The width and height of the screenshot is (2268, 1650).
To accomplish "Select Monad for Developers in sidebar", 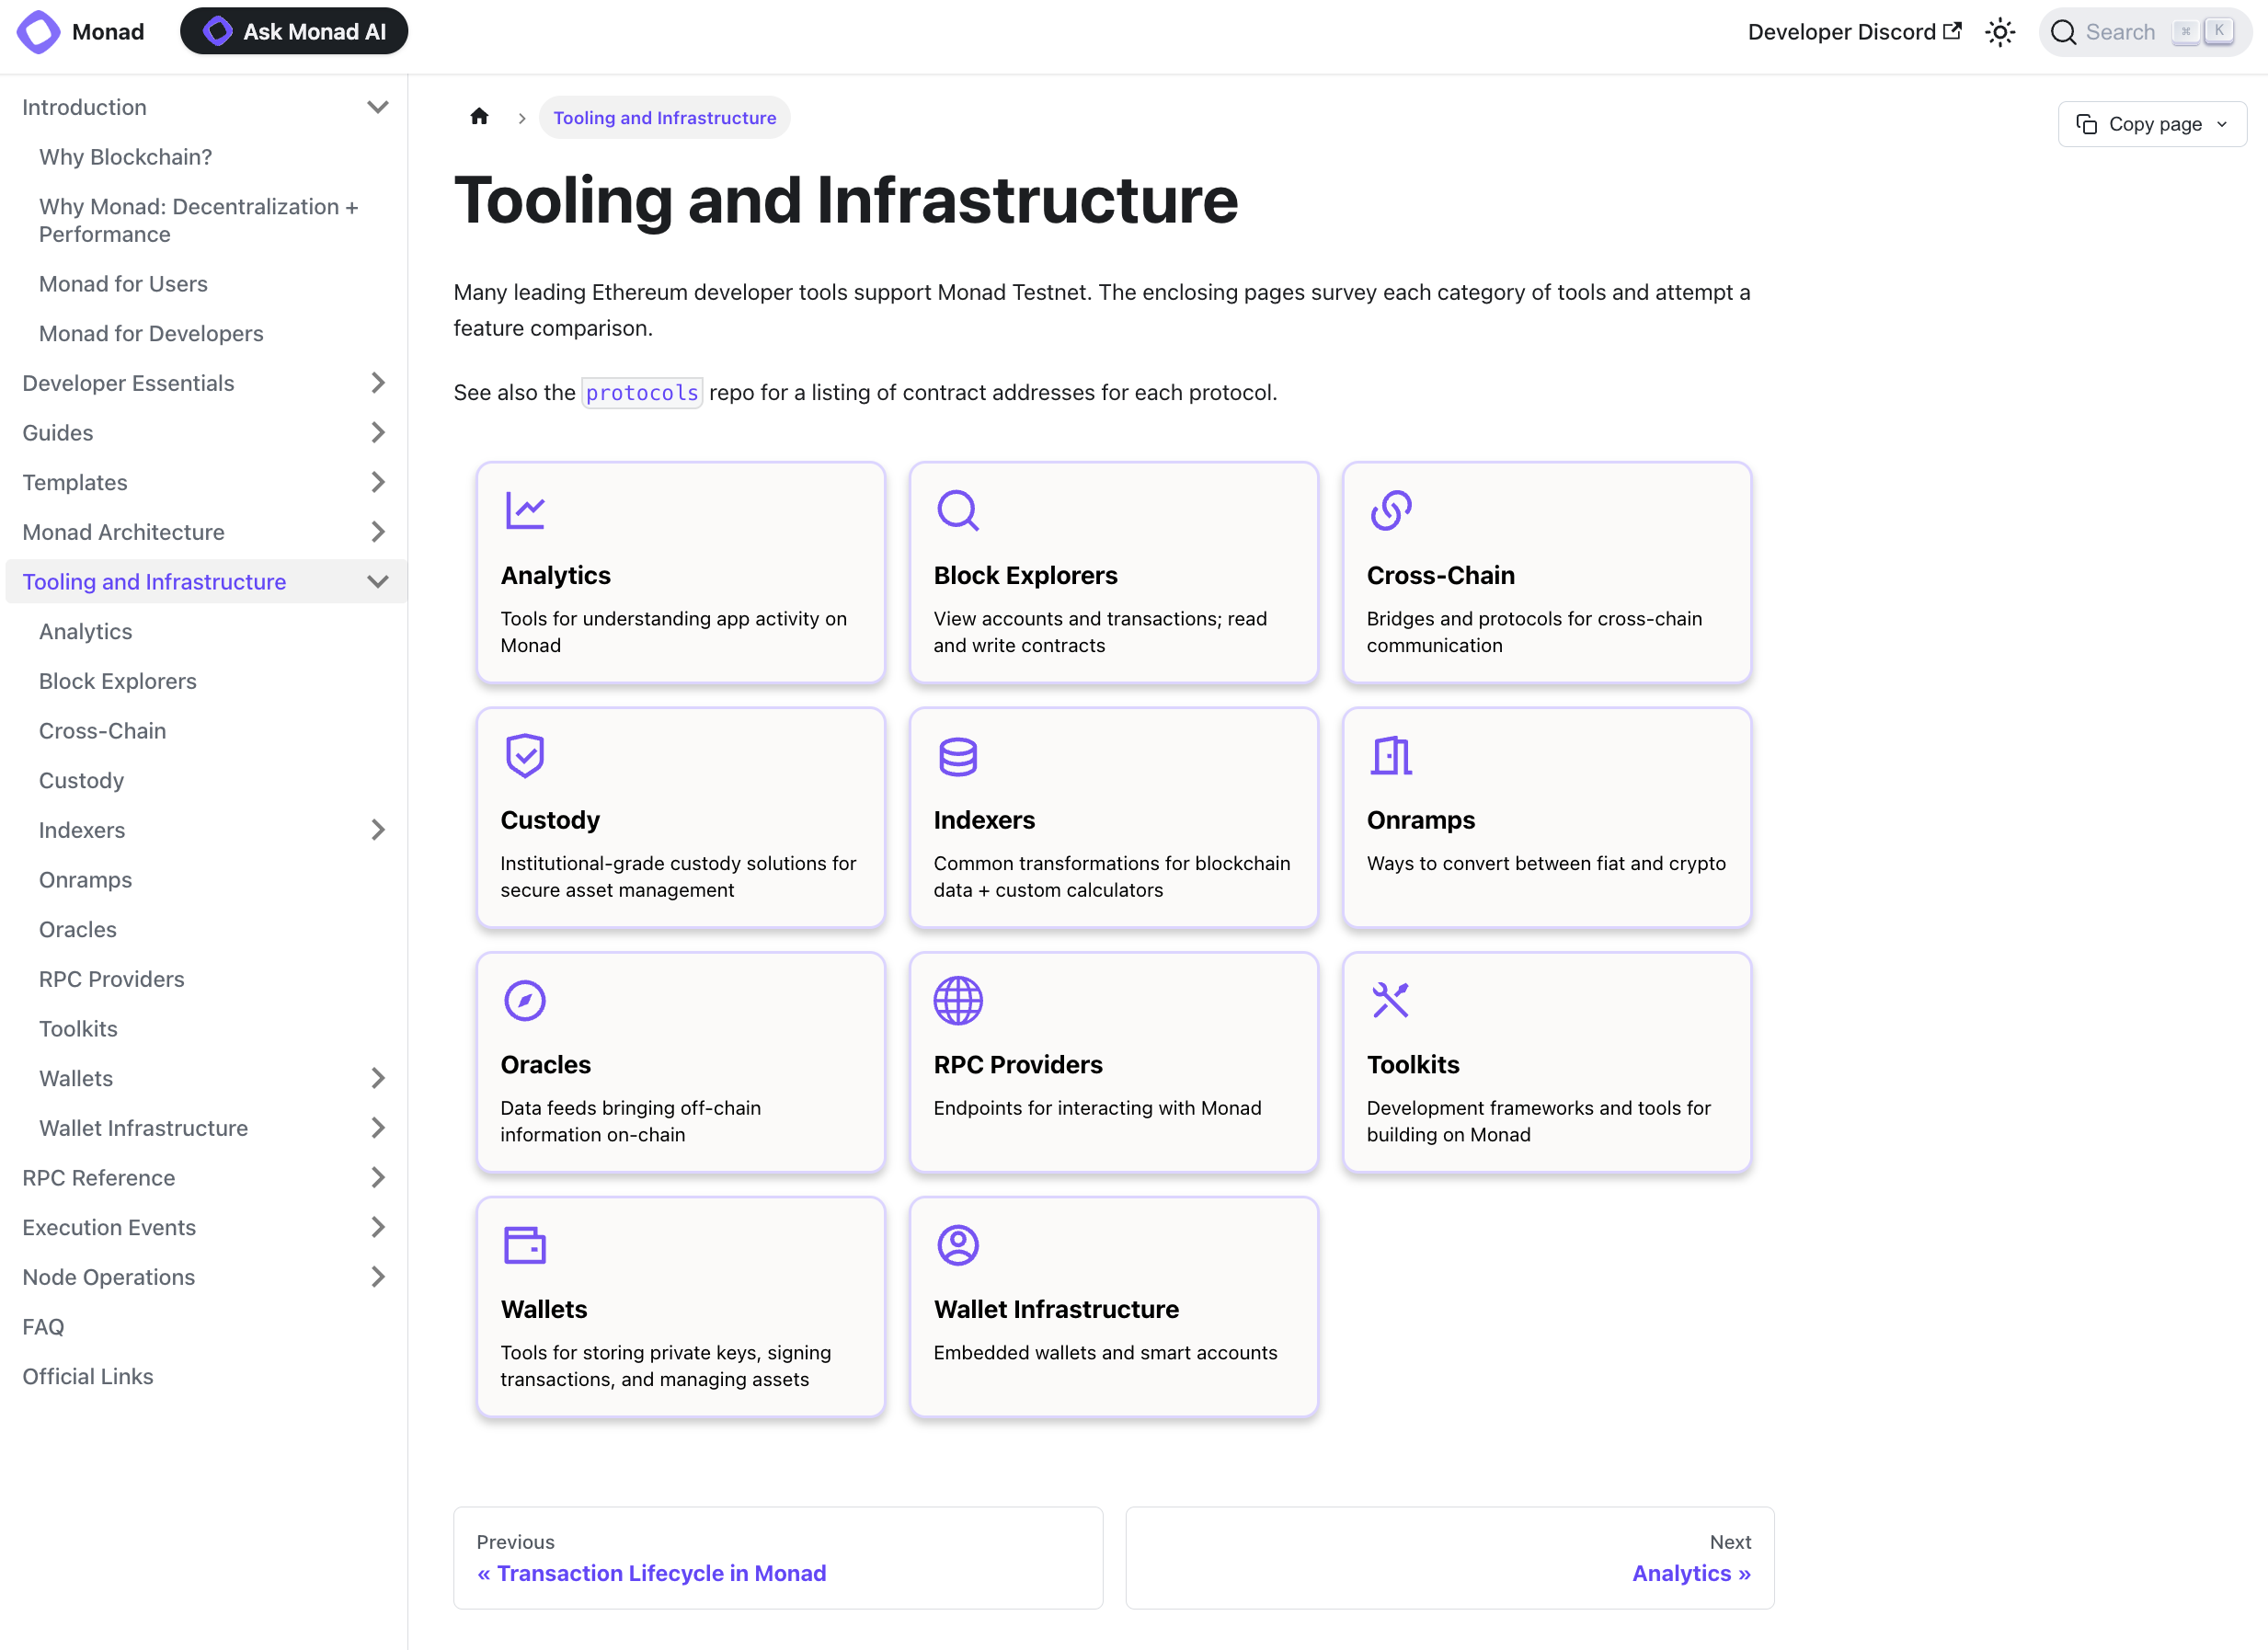I will tap(151, 334).
